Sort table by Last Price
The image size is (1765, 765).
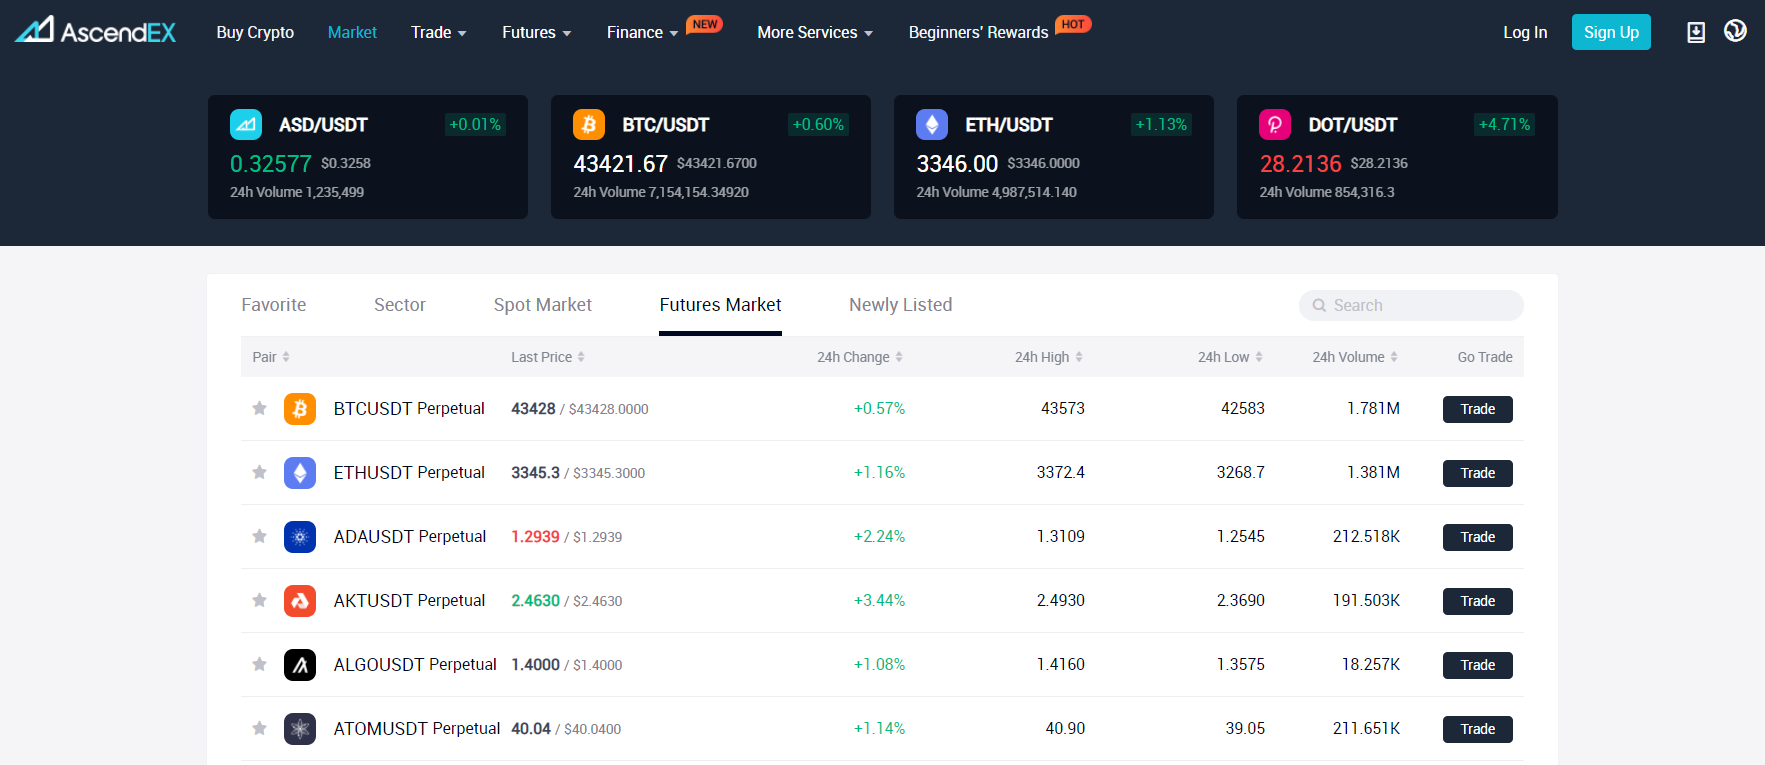pyautogui.click(x=548, y=357)
